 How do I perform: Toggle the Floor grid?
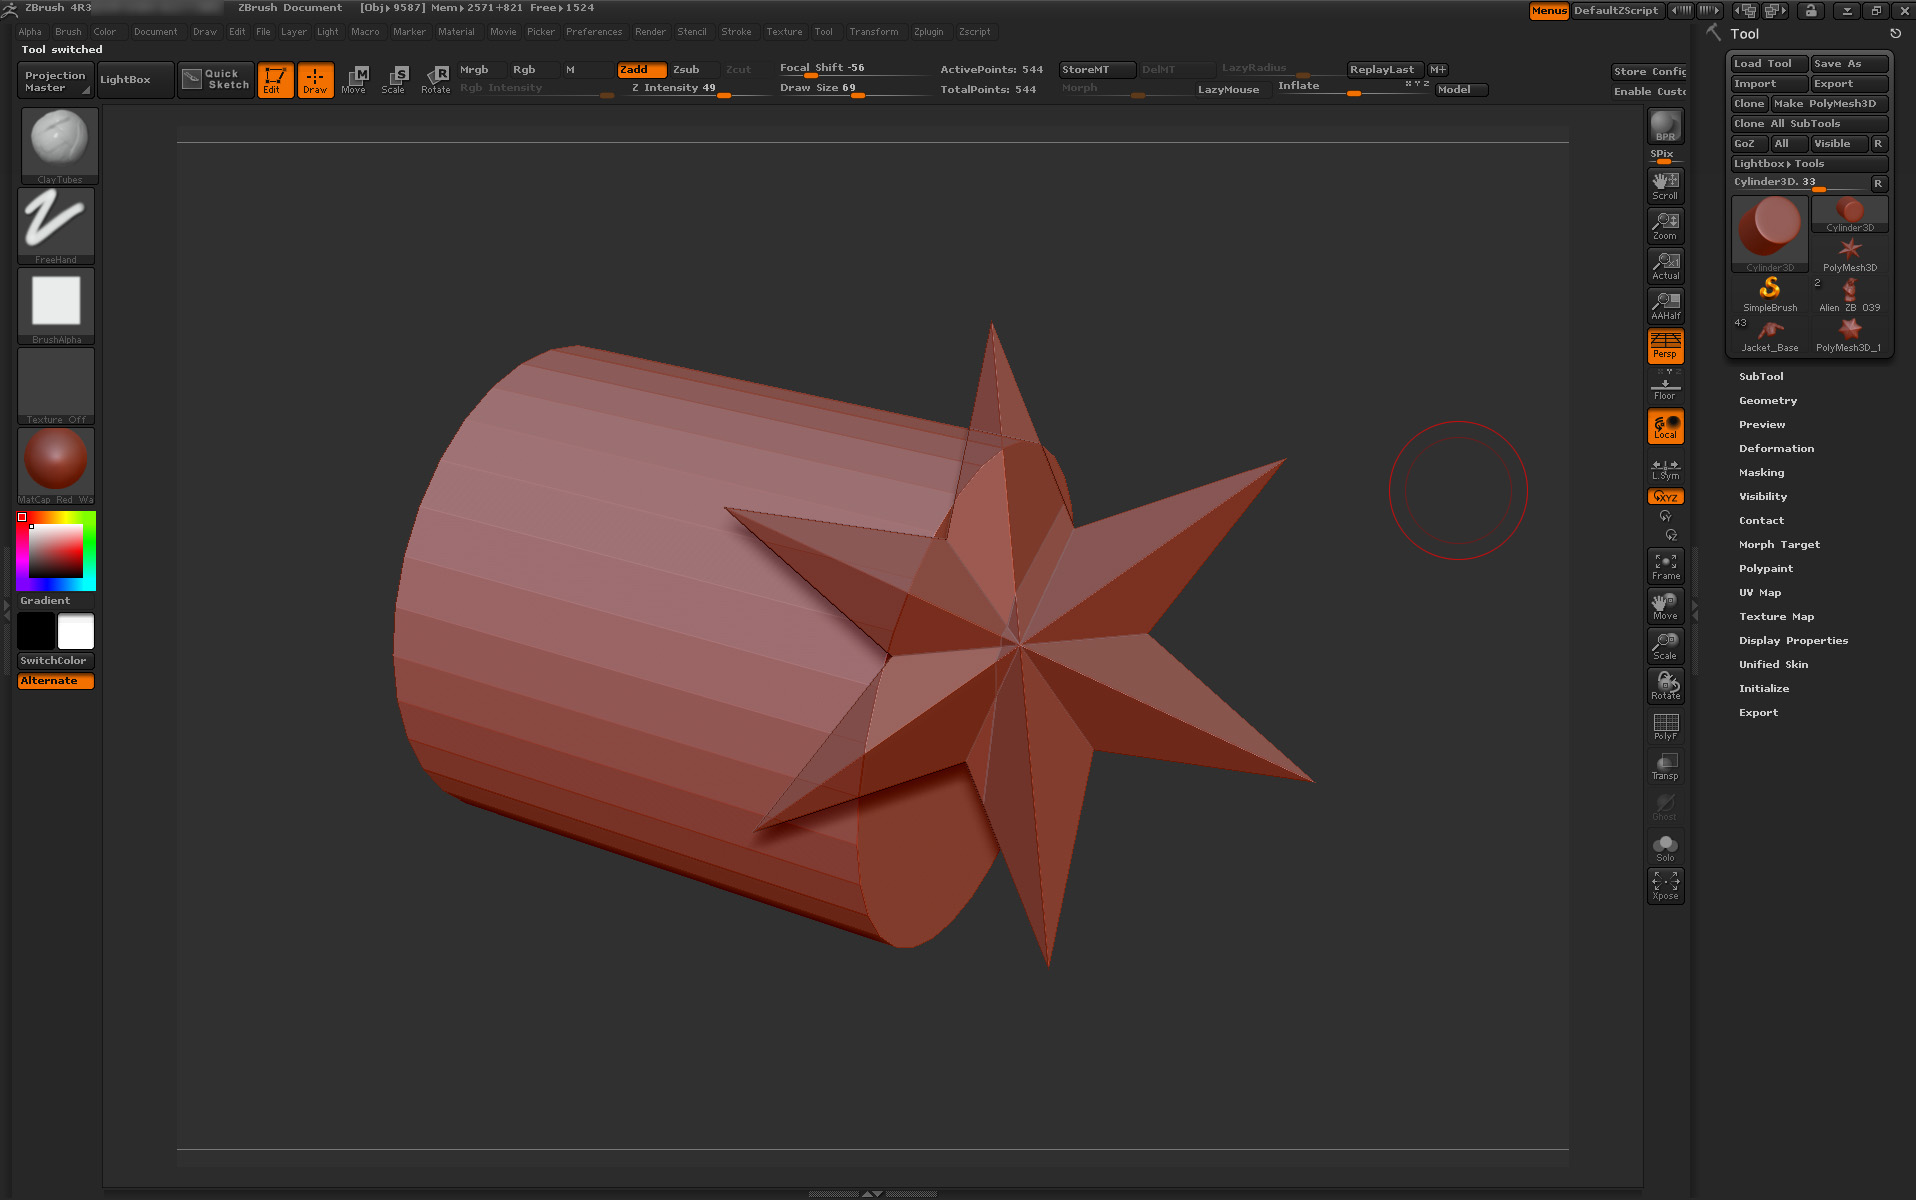click(1665, 386)
